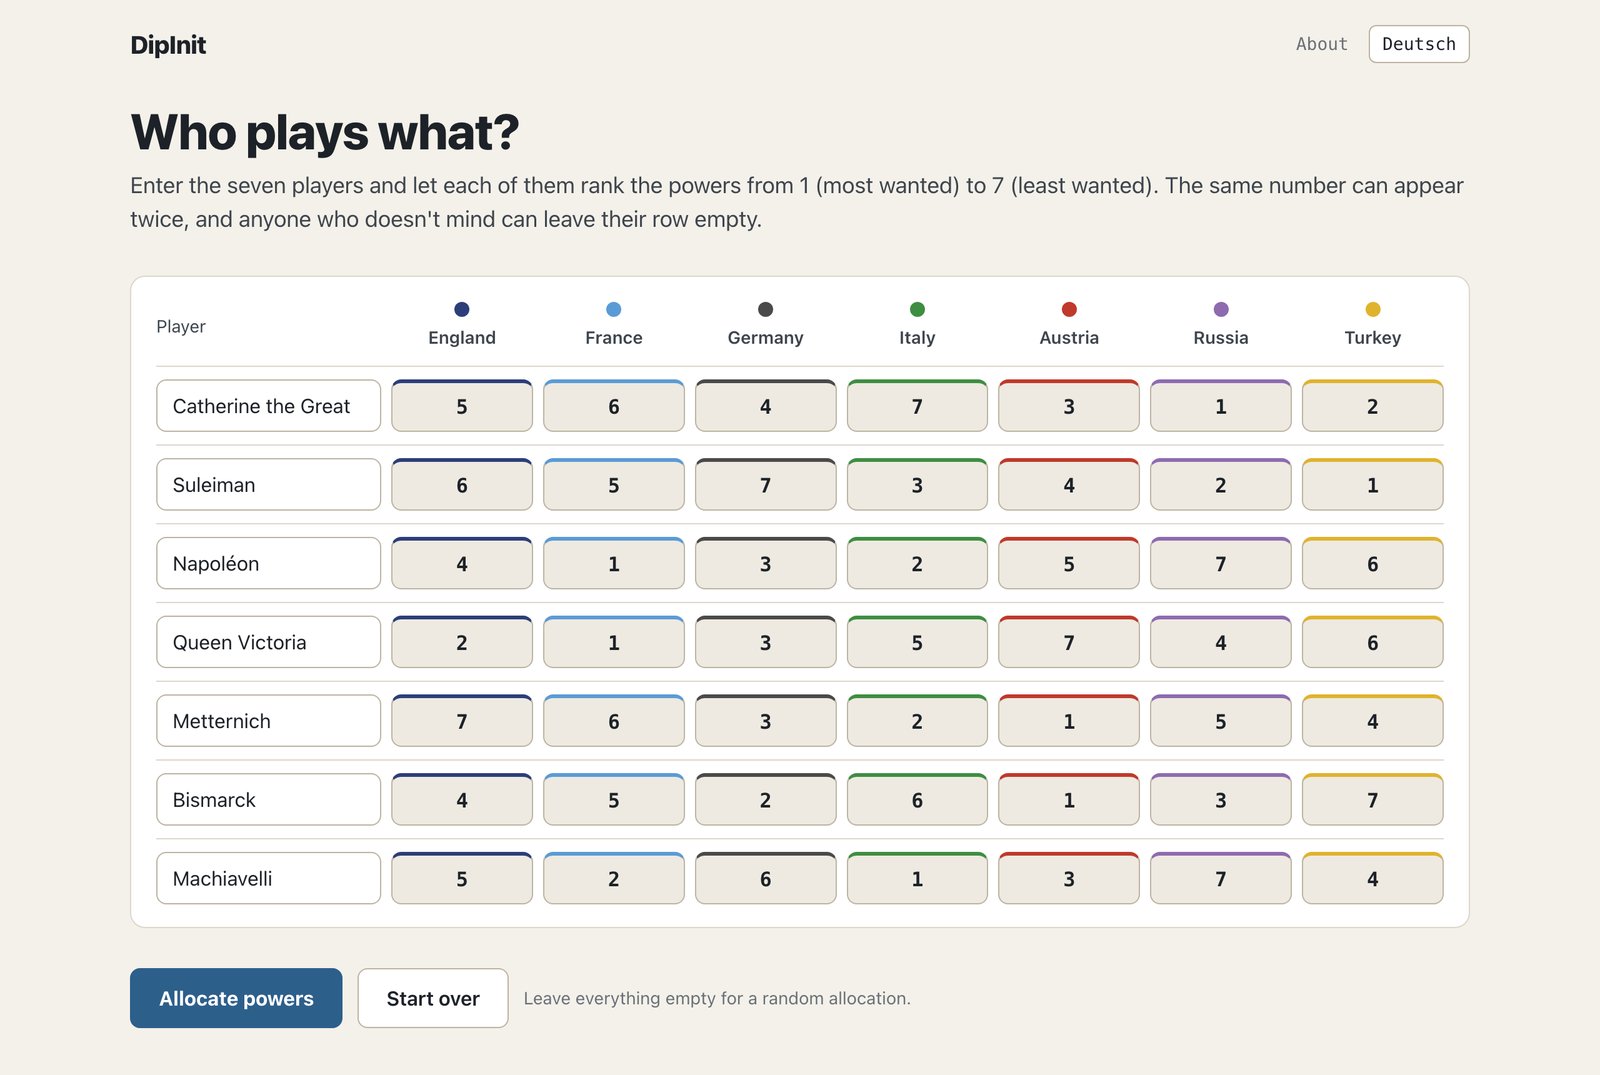Click Machiavelli's Italy rank field
The height and width of the screenshot is (1075, 1600).
pyautogui.click(x=917, y=878)
